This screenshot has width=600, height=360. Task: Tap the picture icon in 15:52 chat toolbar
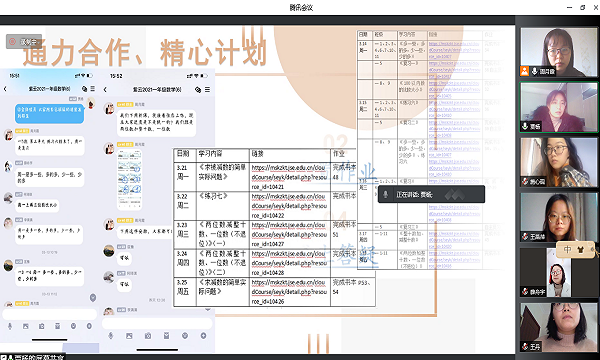point(129,336)
